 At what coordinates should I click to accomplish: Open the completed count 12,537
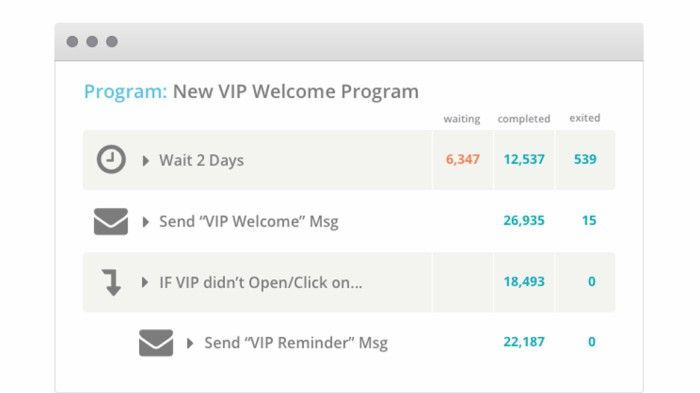524,159
